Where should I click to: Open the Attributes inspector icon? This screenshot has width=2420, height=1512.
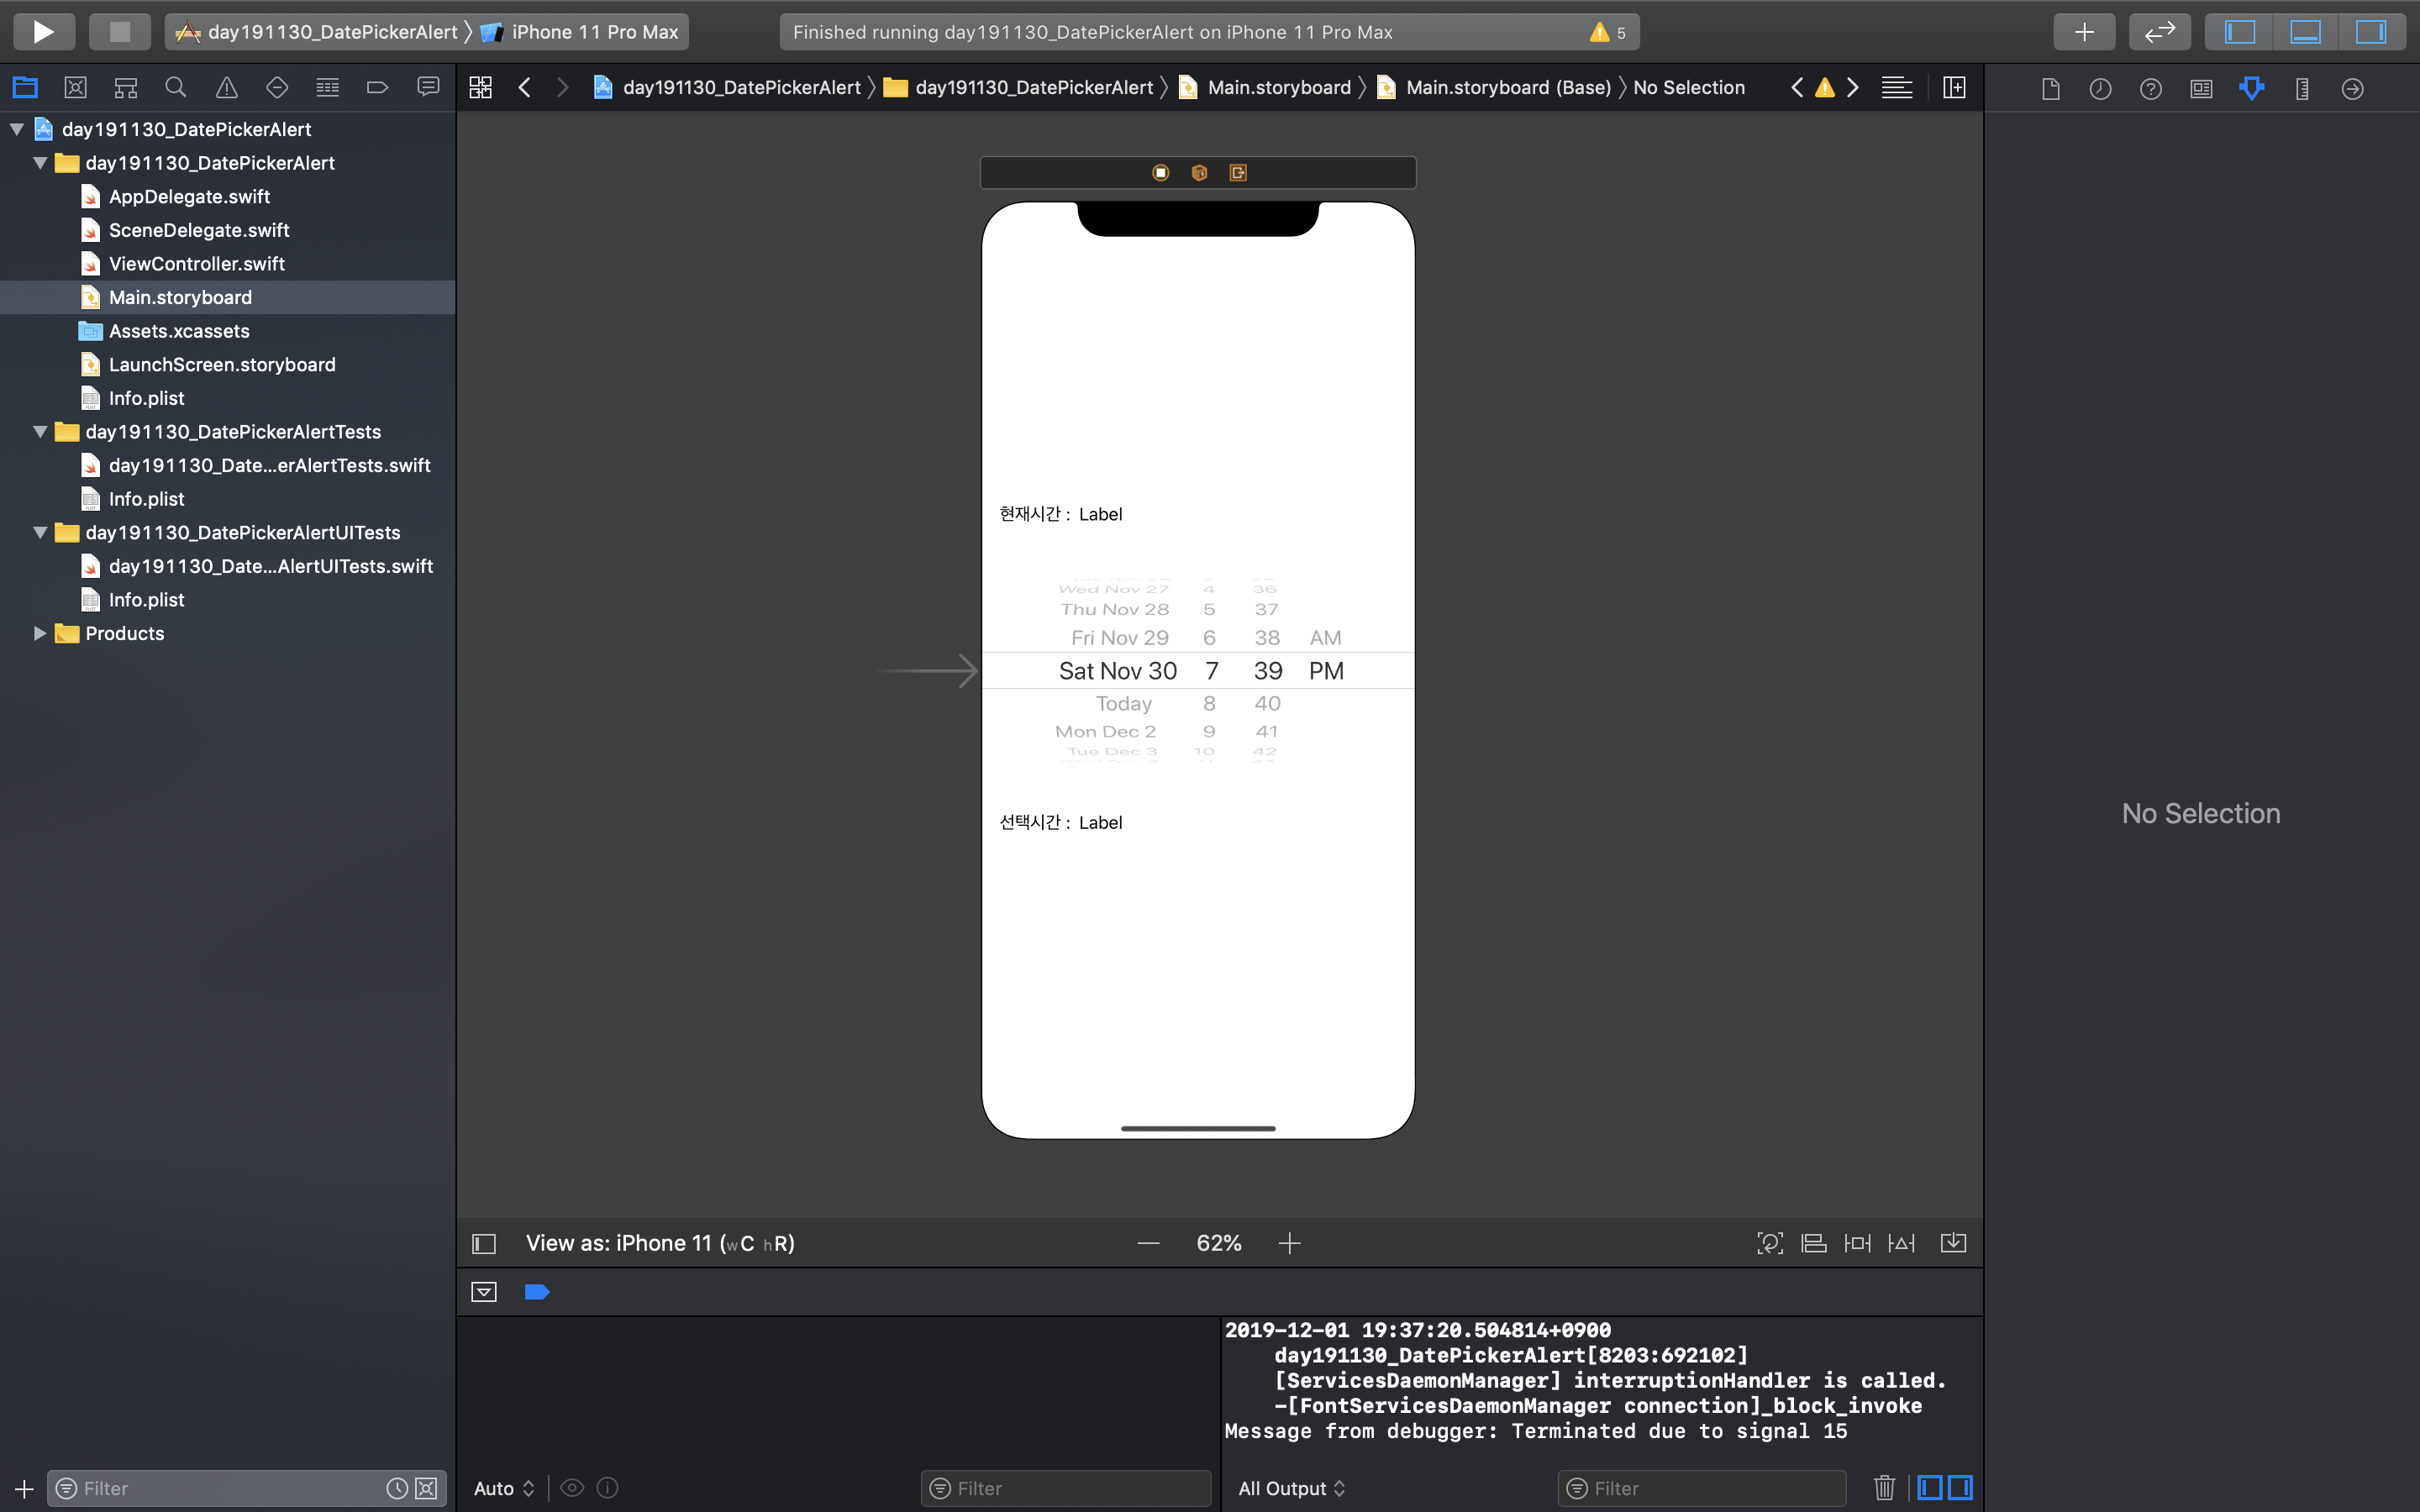(2251, 89)
